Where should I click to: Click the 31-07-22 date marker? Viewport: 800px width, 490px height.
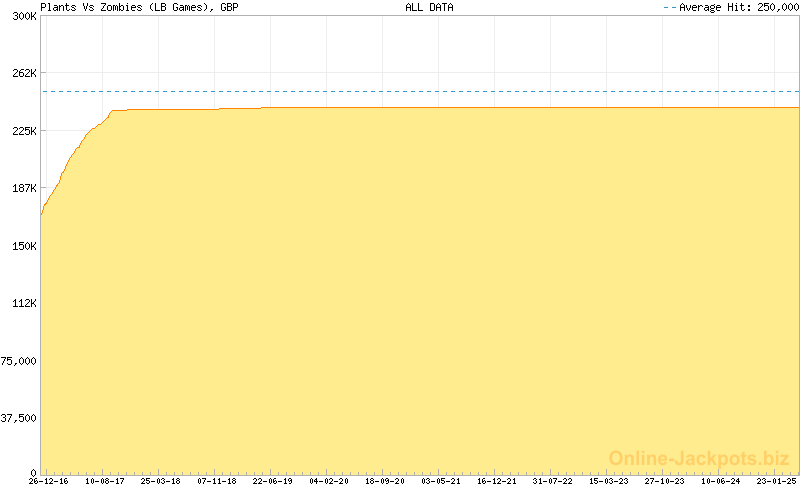coord(553,481)
